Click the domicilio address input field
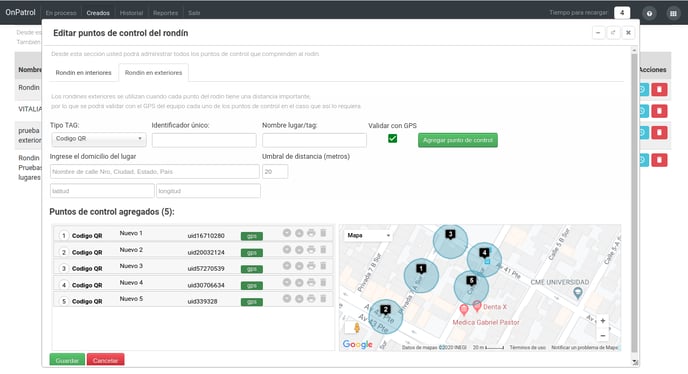This screenshot has height=374, width=688. pos(154,171)
